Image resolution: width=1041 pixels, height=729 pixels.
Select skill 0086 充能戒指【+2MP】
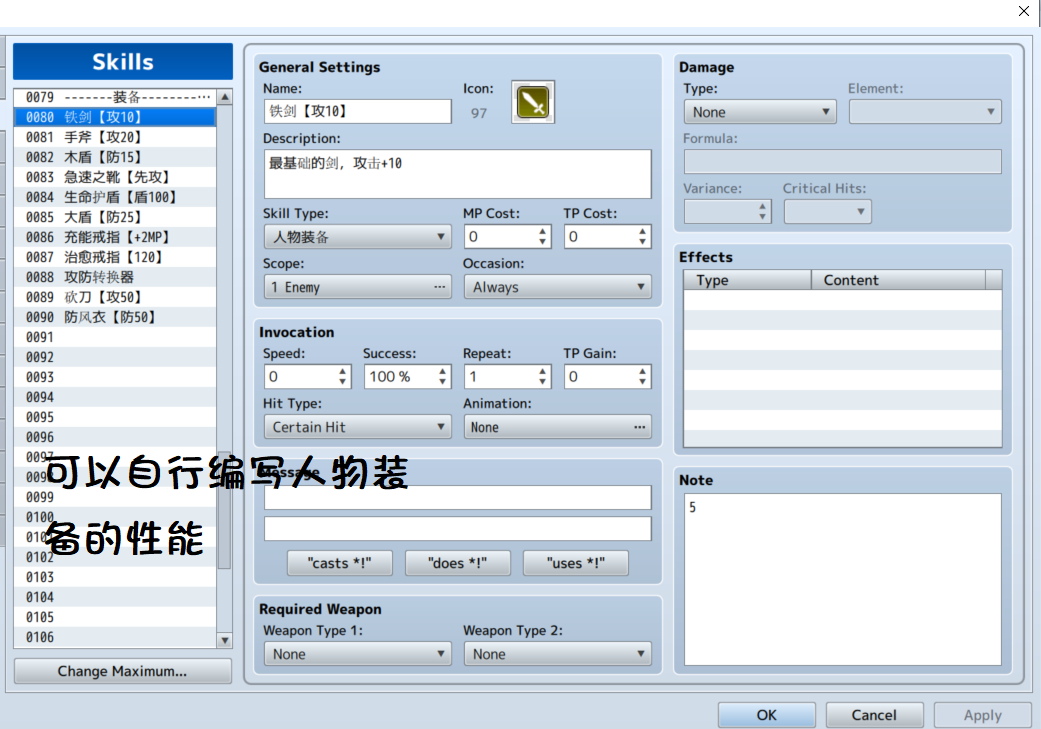115,237
